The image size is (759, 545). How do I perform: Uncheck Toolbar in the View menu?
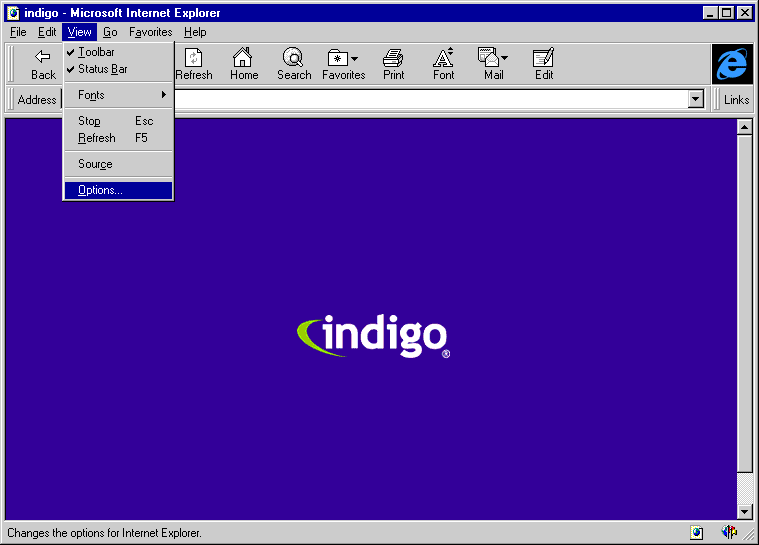click(x=118, y=52)
